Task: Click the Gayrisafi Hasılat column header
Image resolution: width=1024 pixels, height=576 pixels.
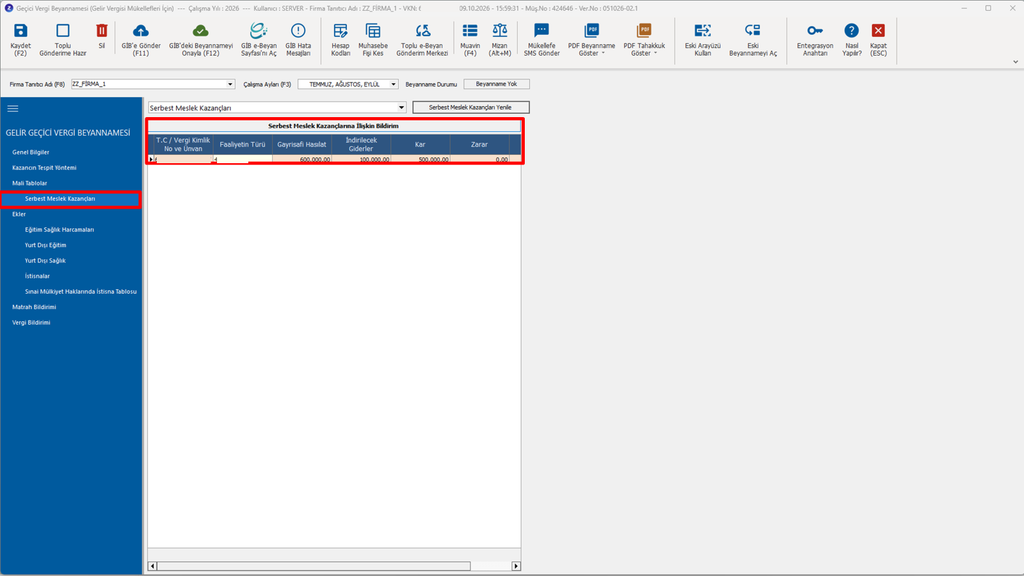Action: coord(302,144)
